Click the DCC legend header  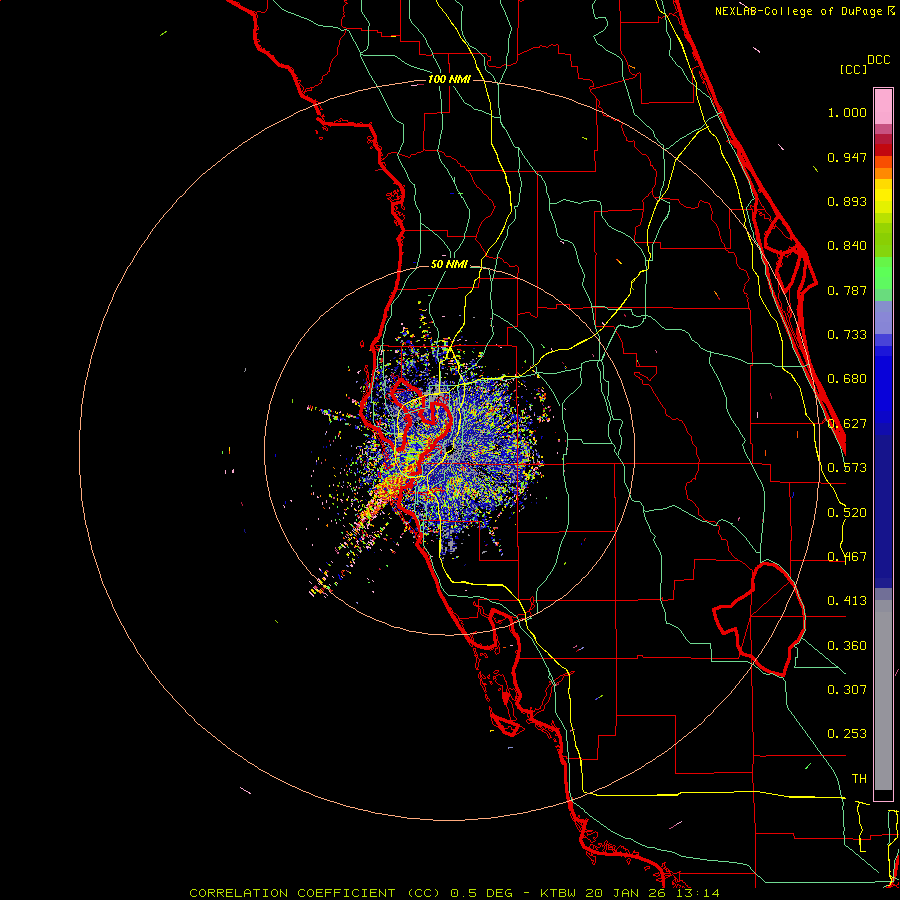click(x=878, y=60)
